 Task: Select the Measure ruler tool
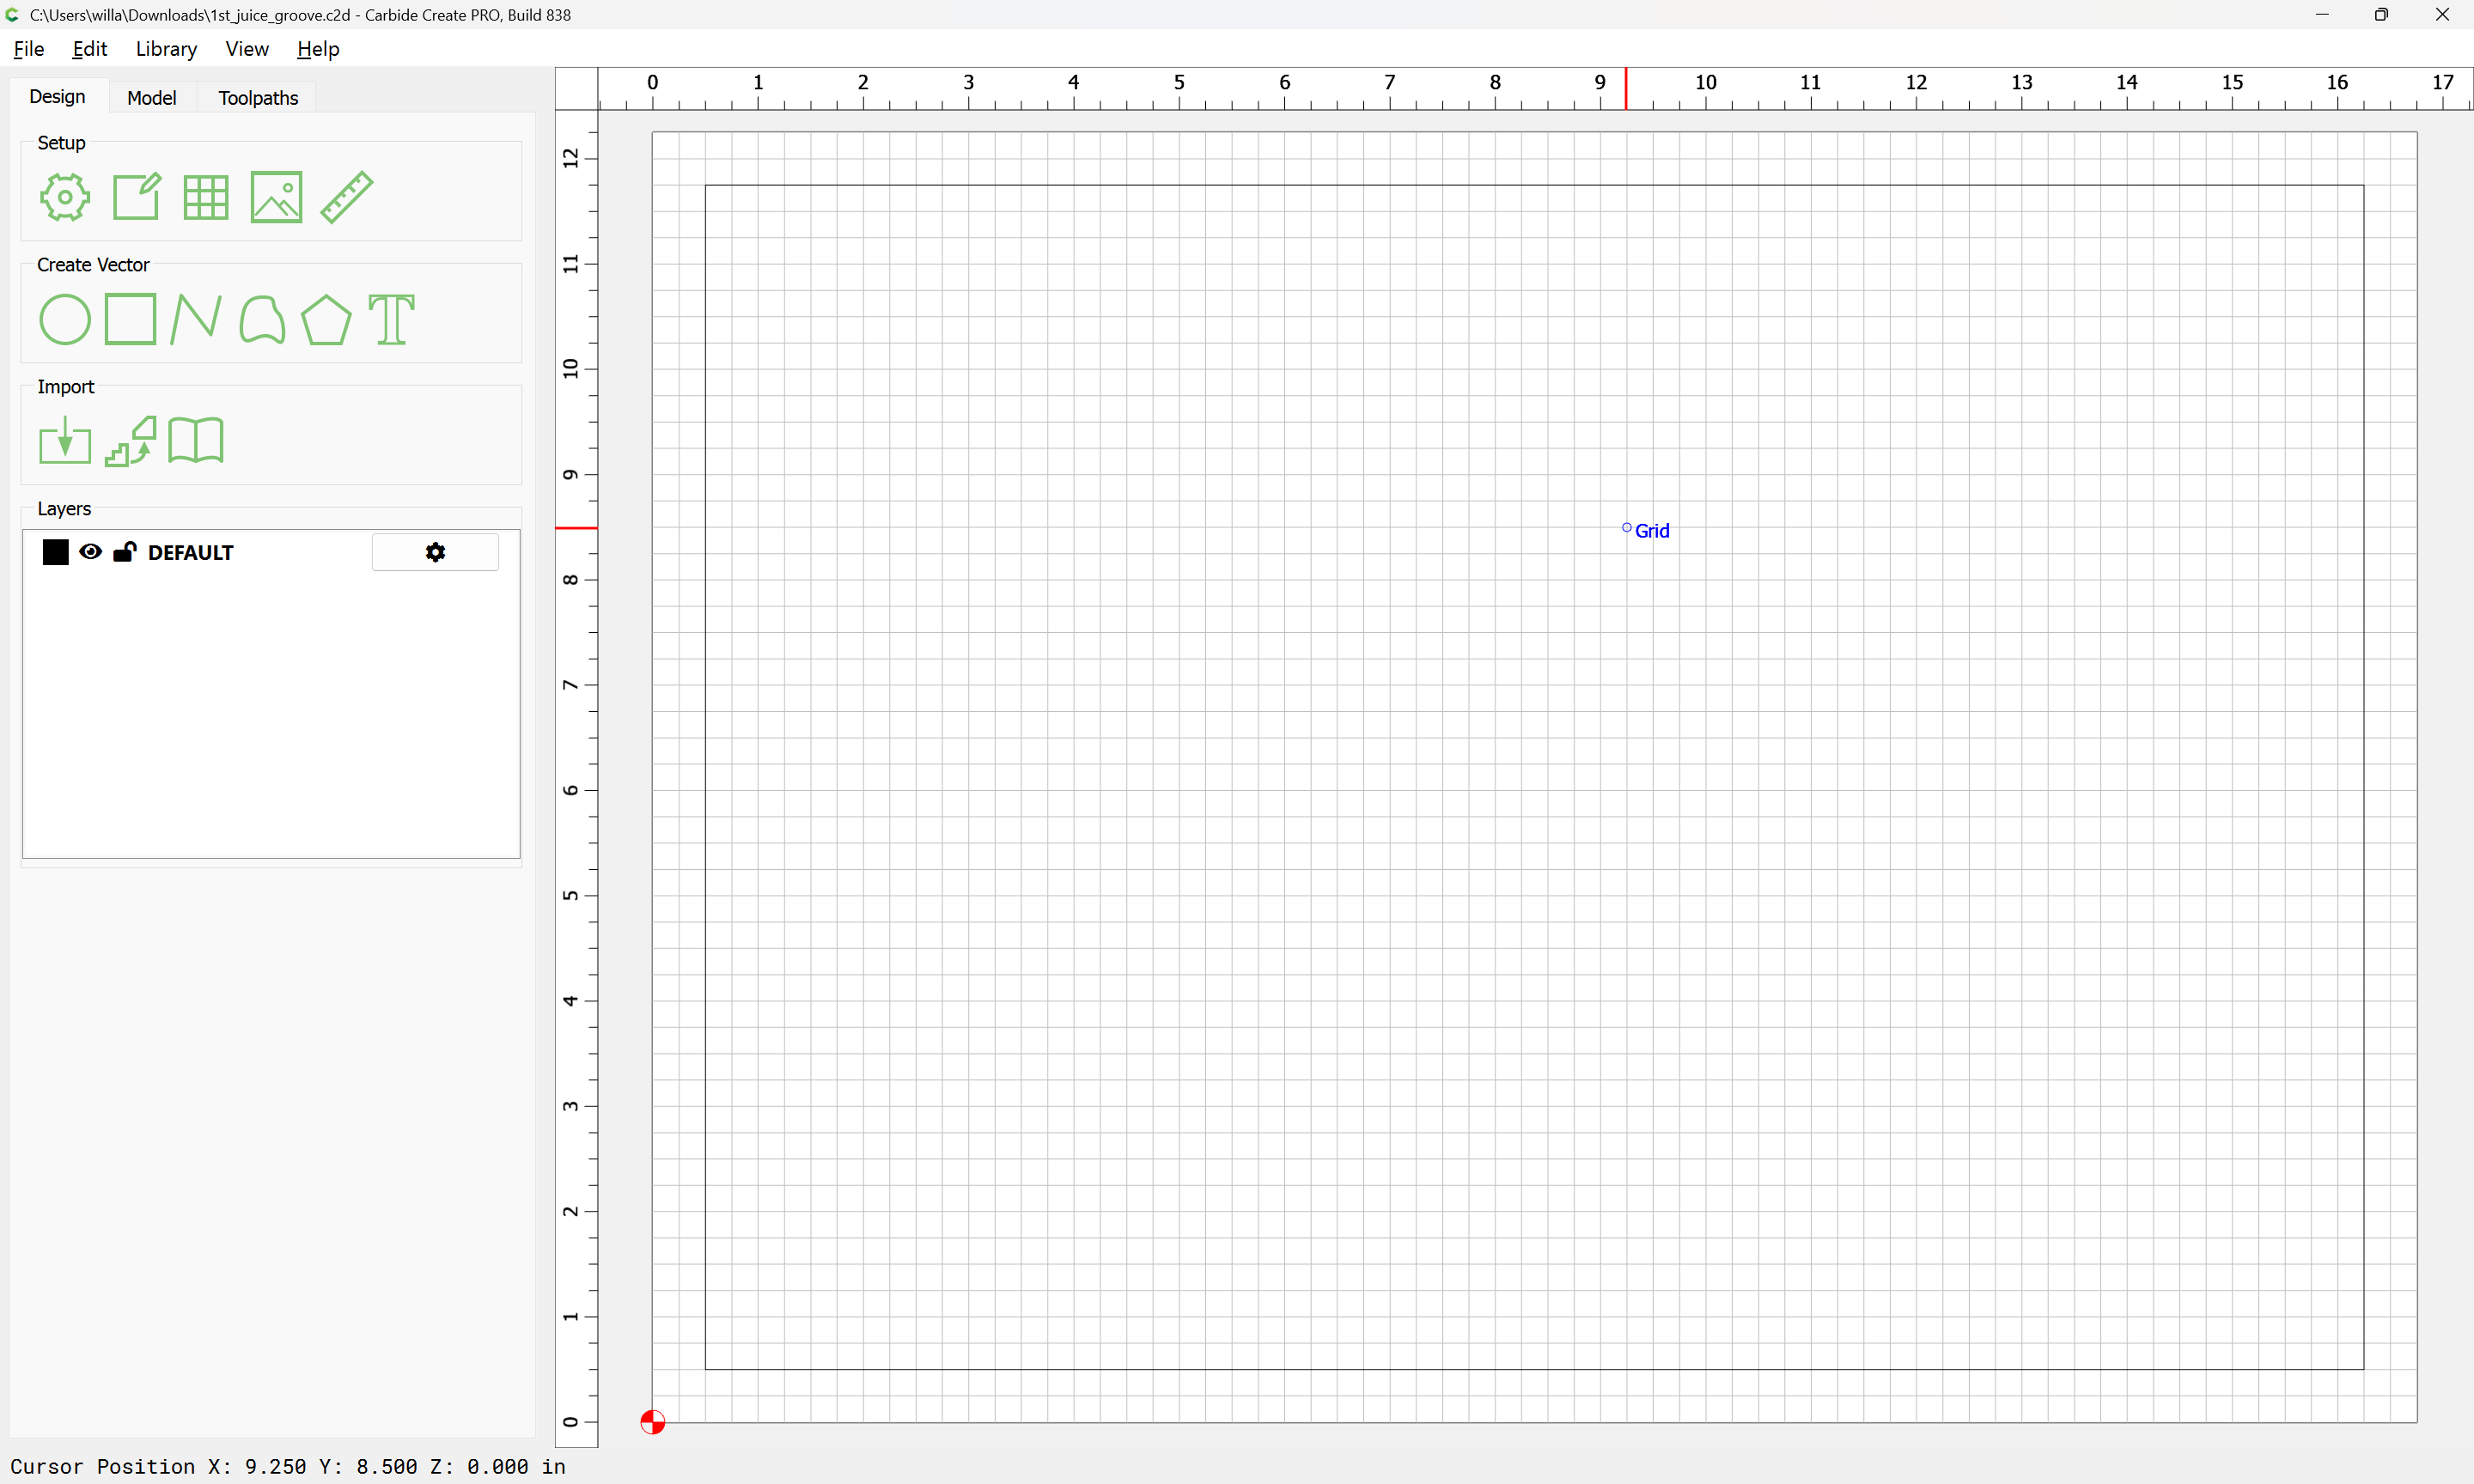[x=347, y=197]
